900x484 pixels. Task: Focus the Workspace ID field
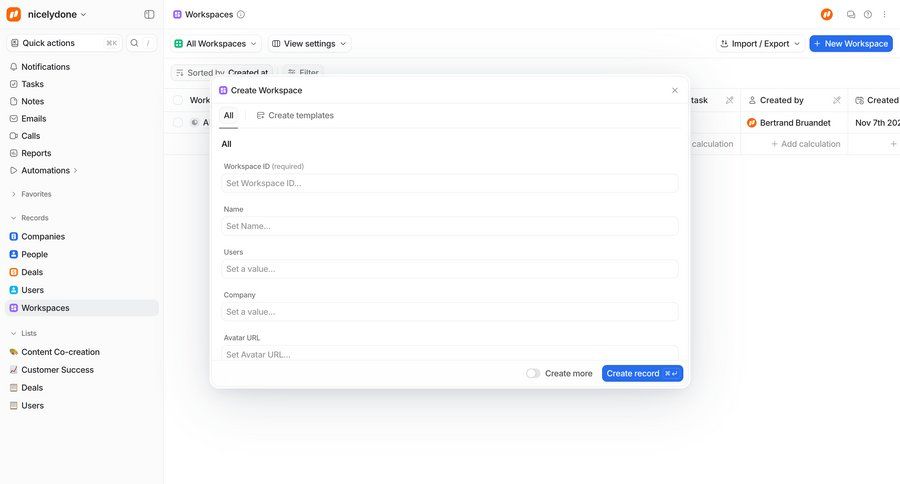pyautogui.click(x=449, y=183)
